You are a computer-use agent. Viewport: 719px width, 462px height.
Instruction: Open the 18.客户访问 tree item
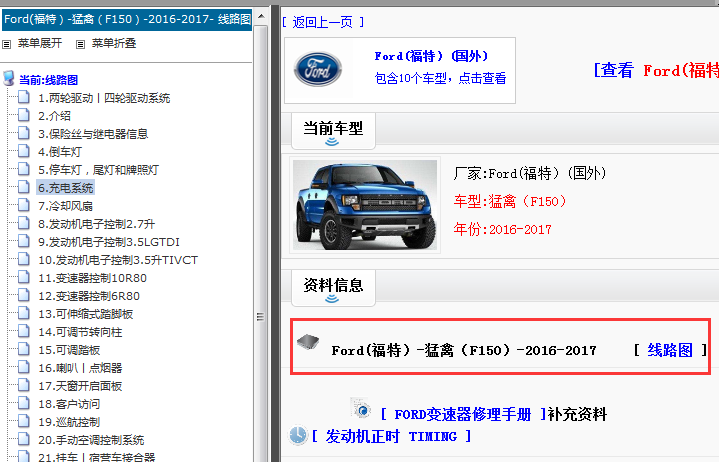(x=69, y=404)
